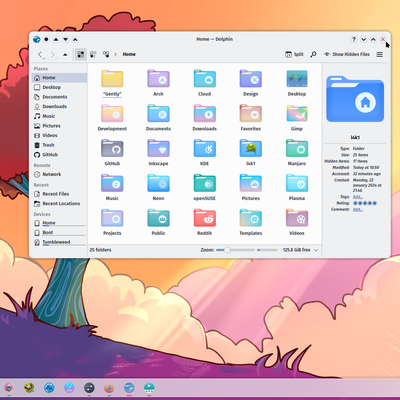The image size is (400, 400).
Task: Open the hamburger menu
Action: [380, 54]
